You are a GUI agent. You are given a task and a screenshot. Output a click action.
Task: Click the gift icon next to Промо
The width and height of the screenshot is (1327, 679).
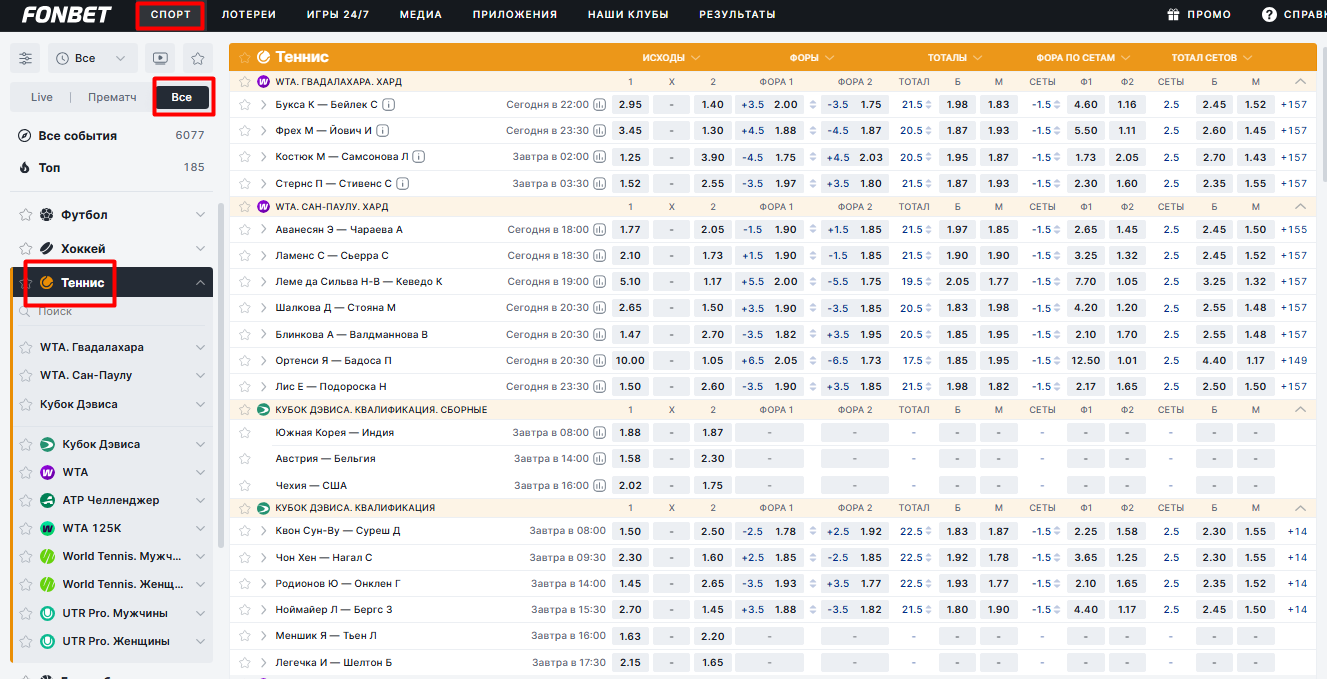point(1173,15)
